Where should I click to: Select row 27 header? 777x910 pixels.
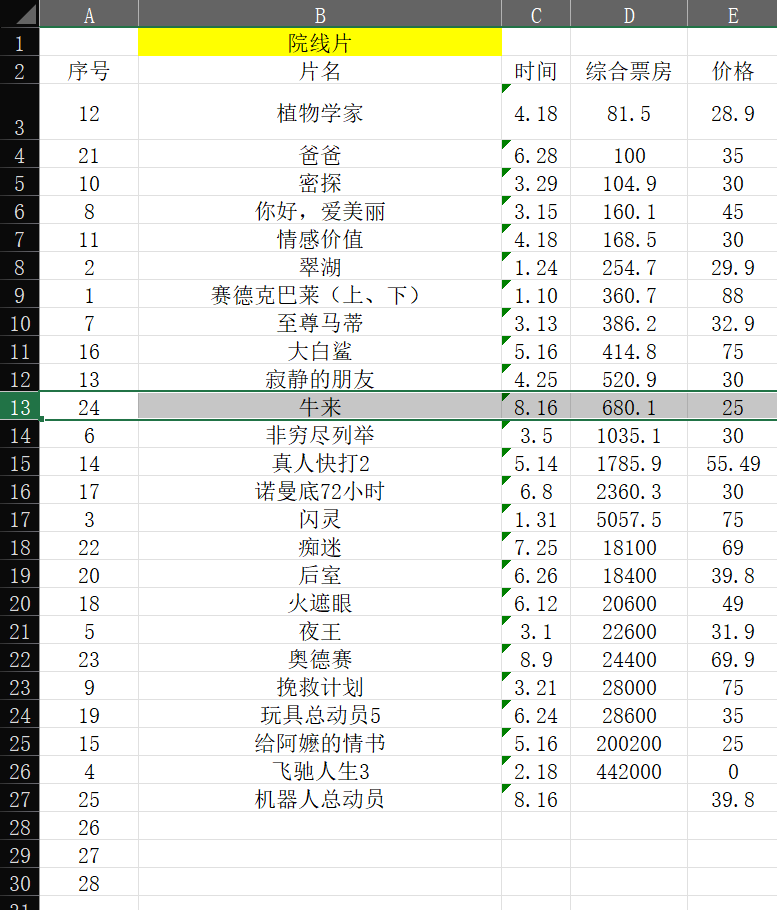[20, 799]
